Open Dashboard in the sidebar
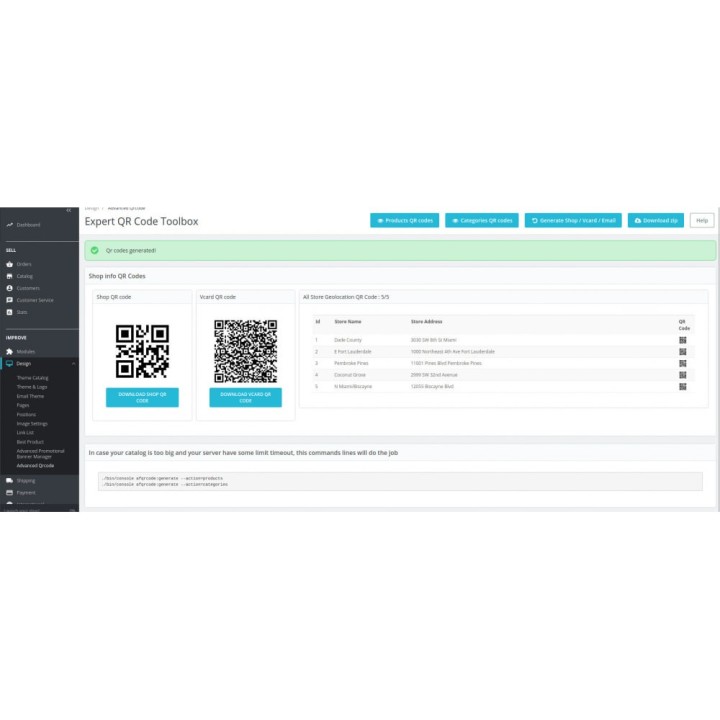 tap(28, 225)
